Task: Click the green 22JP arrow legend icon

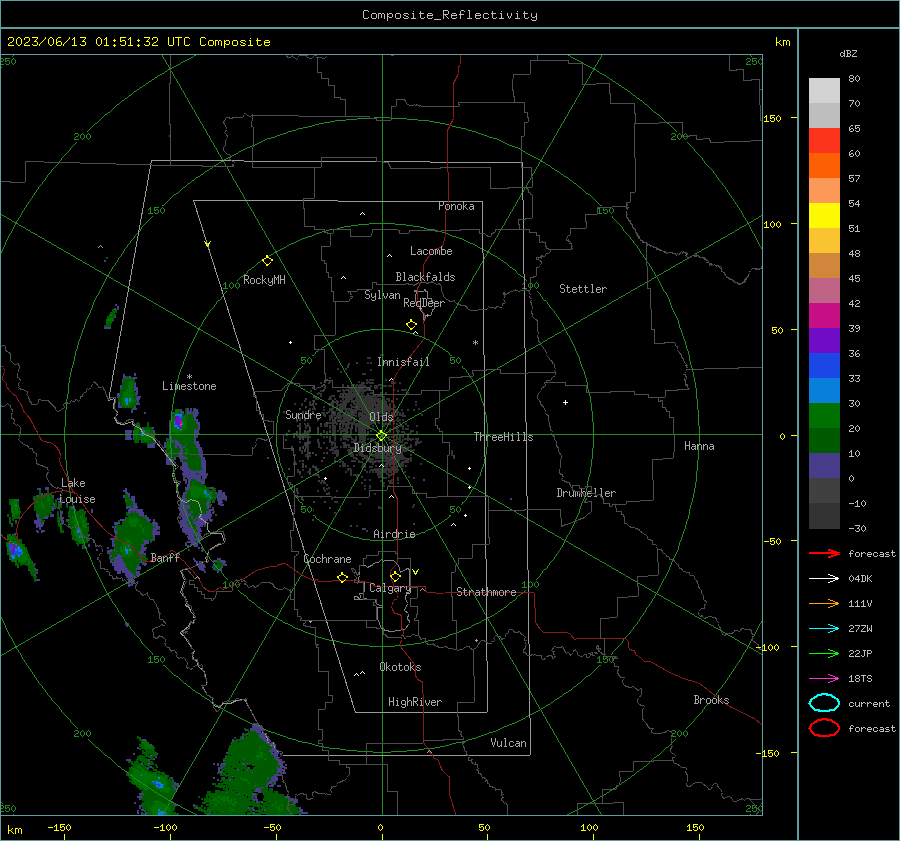Action: point(824,653)
